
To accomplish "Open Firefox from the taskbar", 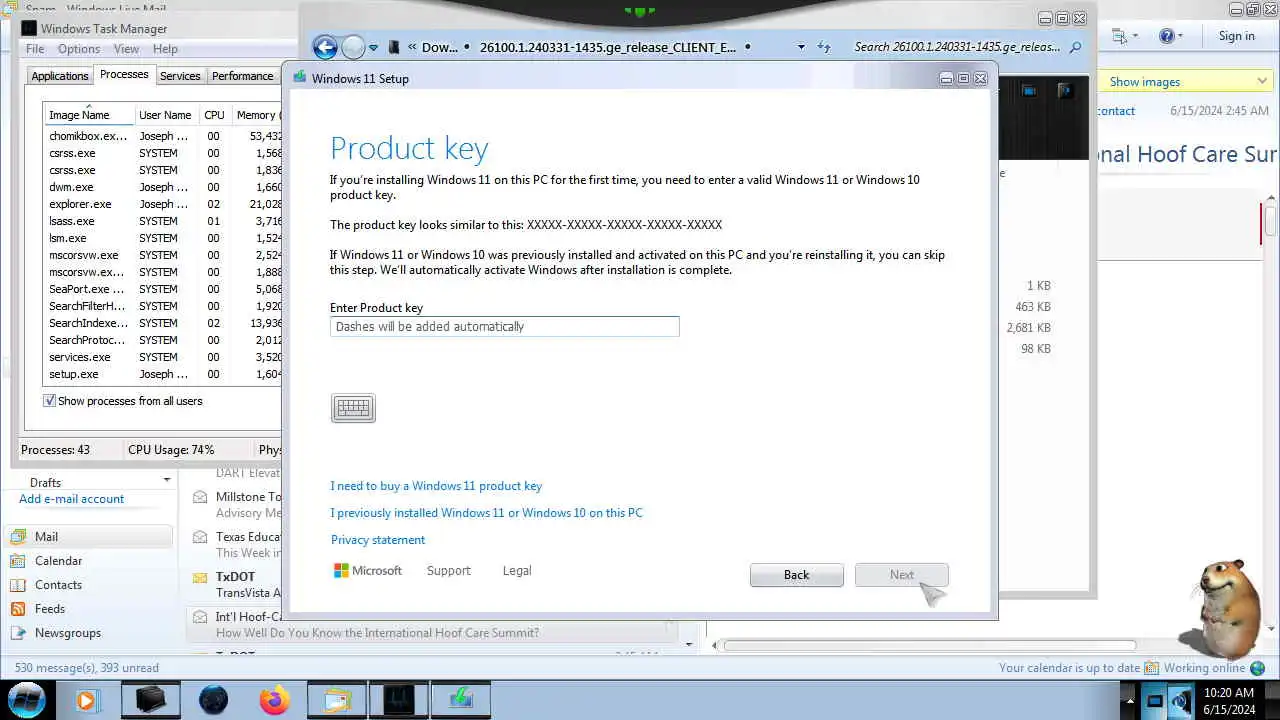I will pyautogui.click(x=273, y=700).
